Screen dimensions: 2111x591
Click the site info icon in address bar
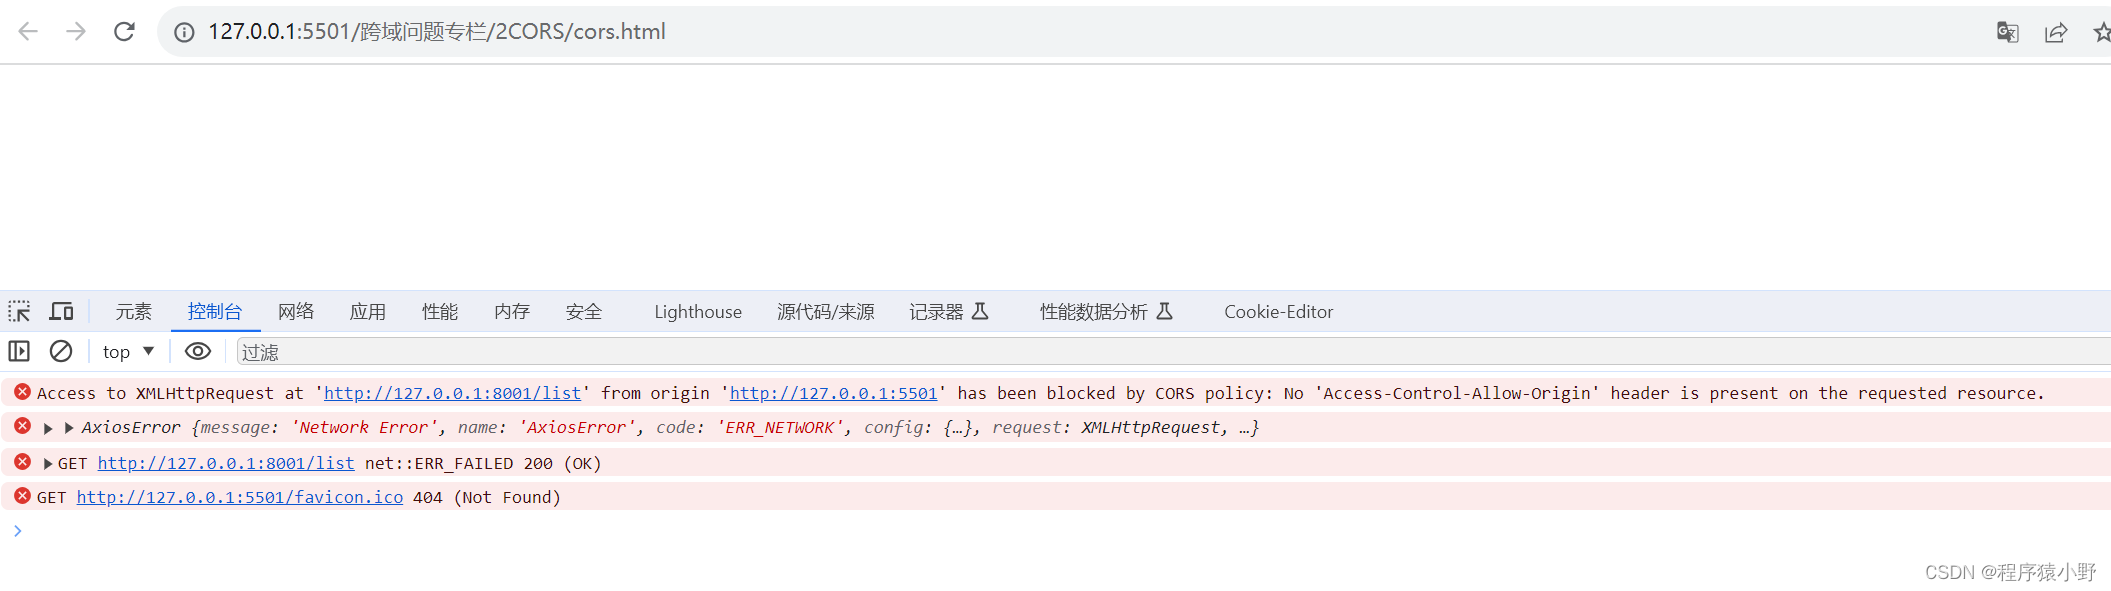coord(184,32)
